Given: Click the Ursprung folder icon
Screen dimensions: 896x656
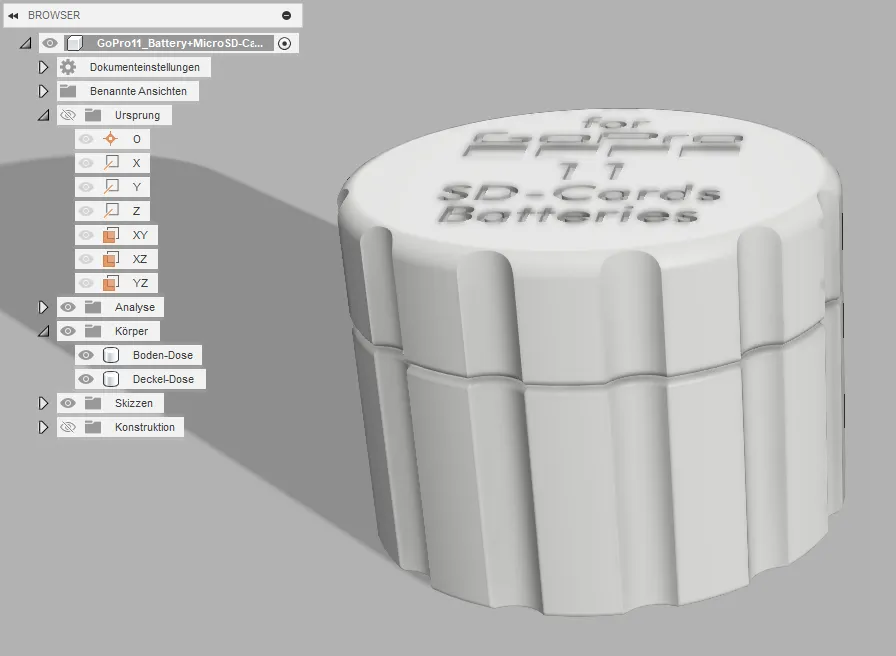Looking at the screenshot, I should (x=93, y=115).
